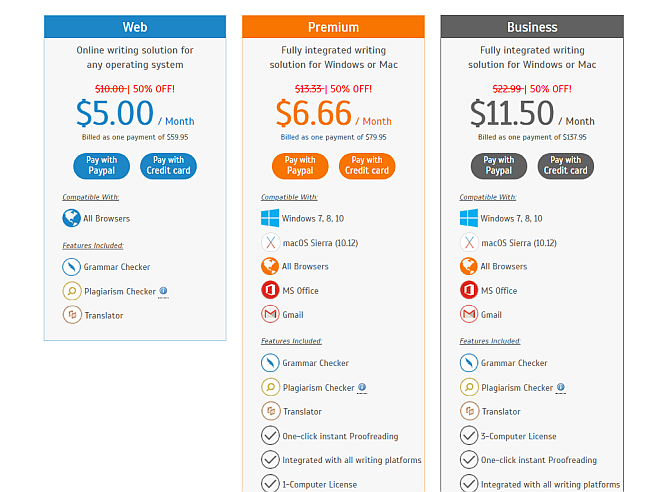Click Pay with Paypal in Web plan
Image resolution: width=670 pixels, height=492 pixels.
click(101, 165)
